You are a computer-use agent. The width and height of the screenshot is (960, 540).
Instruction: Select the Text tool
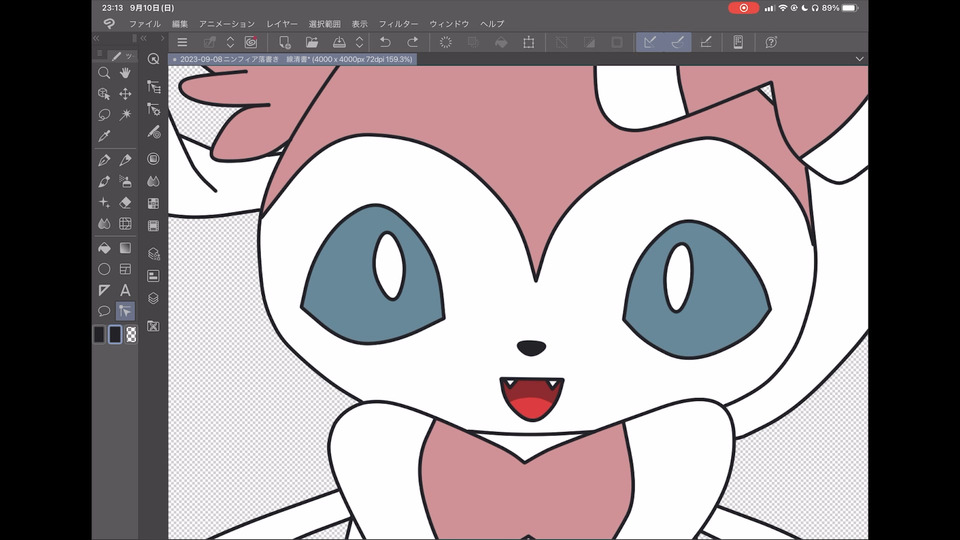[x=125, y=290]
